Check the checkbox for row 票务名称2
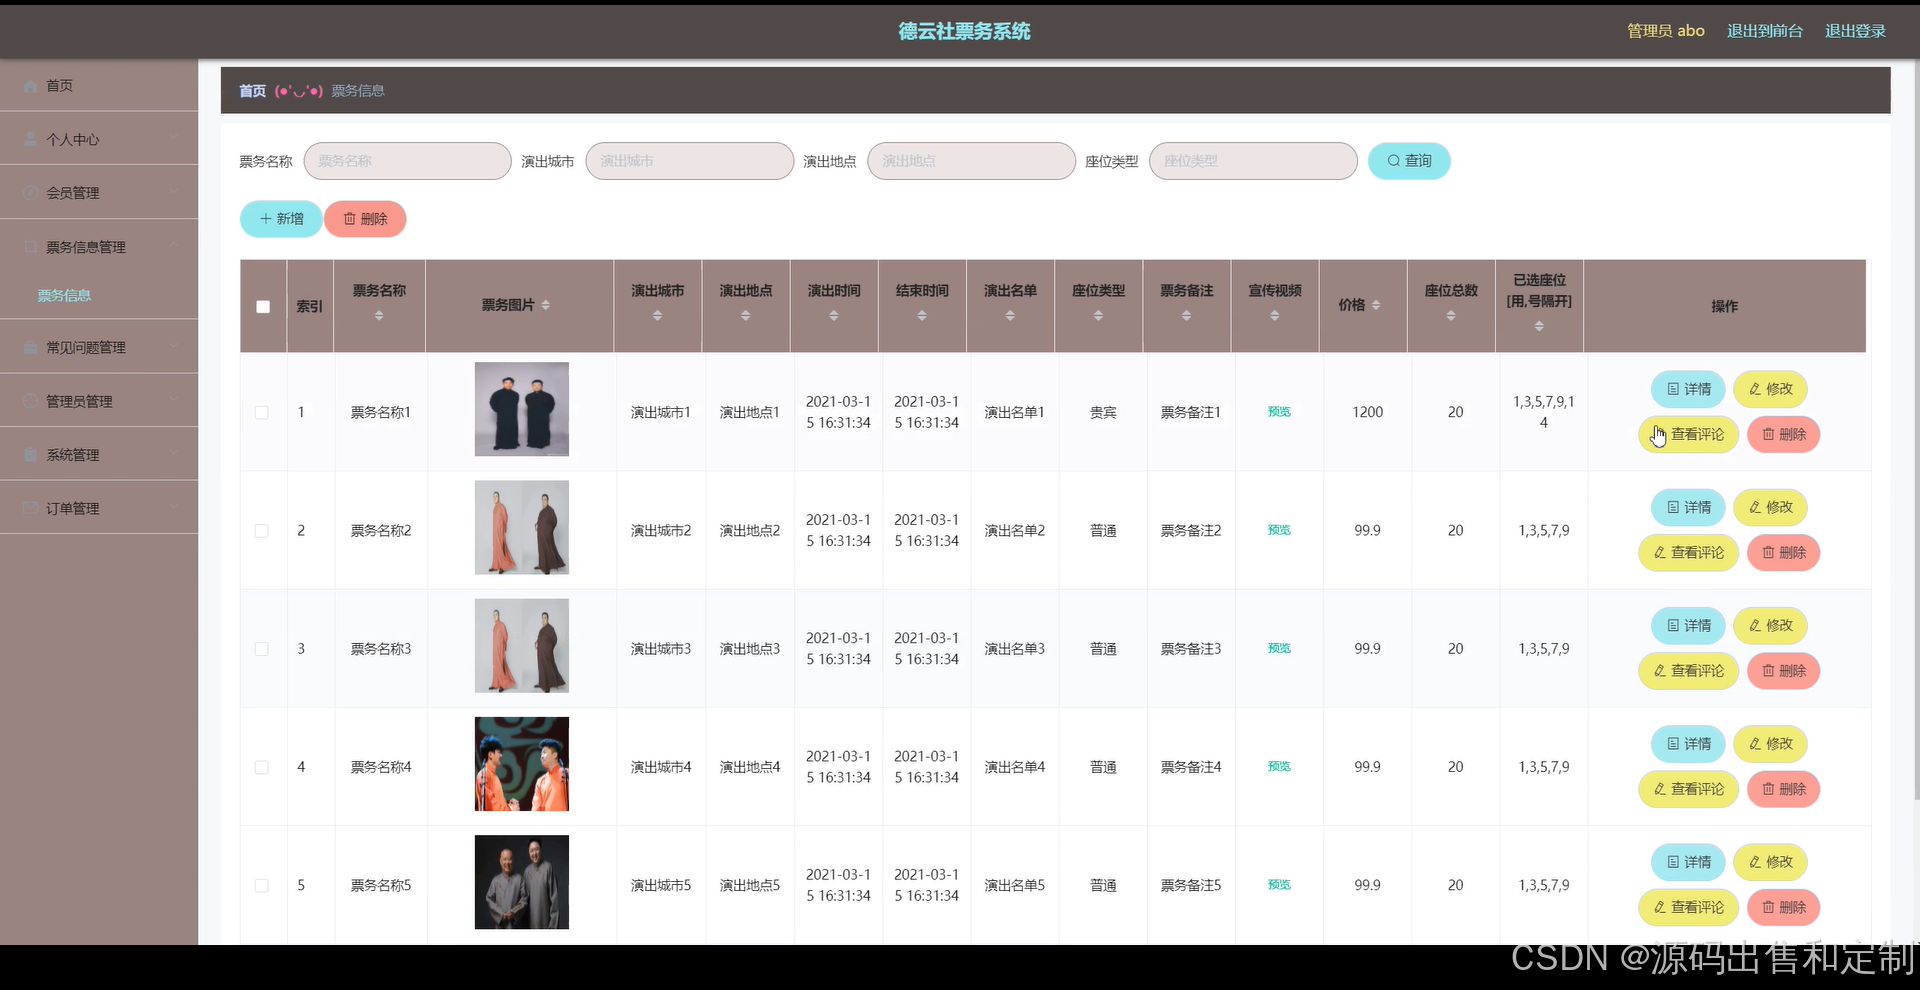 [x=262, y=531]
